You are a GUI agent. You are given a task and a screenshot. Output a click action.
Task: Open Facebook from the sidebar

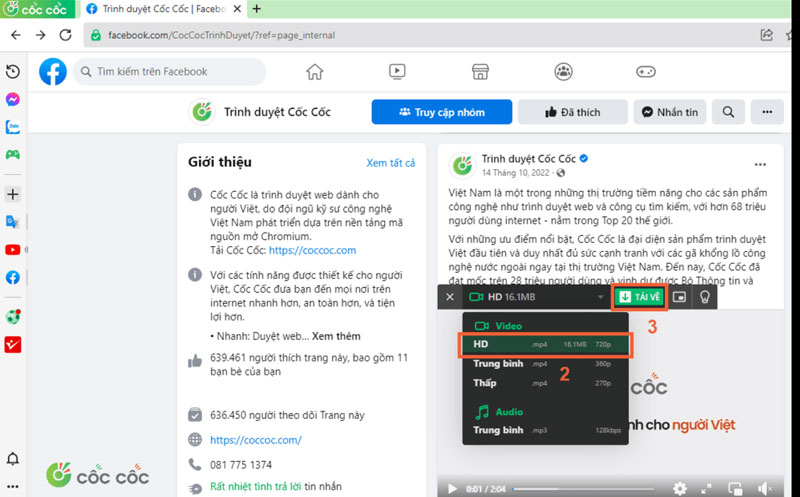(13, 277)
